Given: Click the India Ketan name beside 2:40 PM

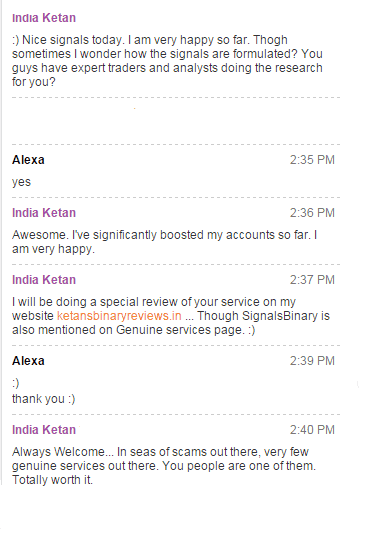Looking at the screenshot, I should (44, 430).
